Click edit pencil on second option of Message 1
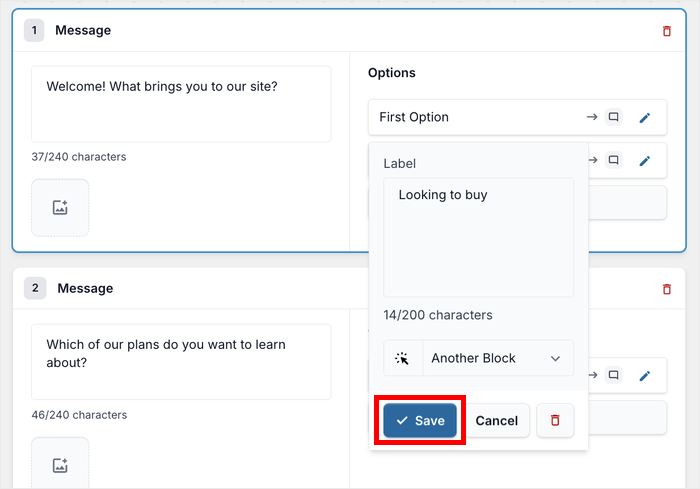 (x=645, y=160)
